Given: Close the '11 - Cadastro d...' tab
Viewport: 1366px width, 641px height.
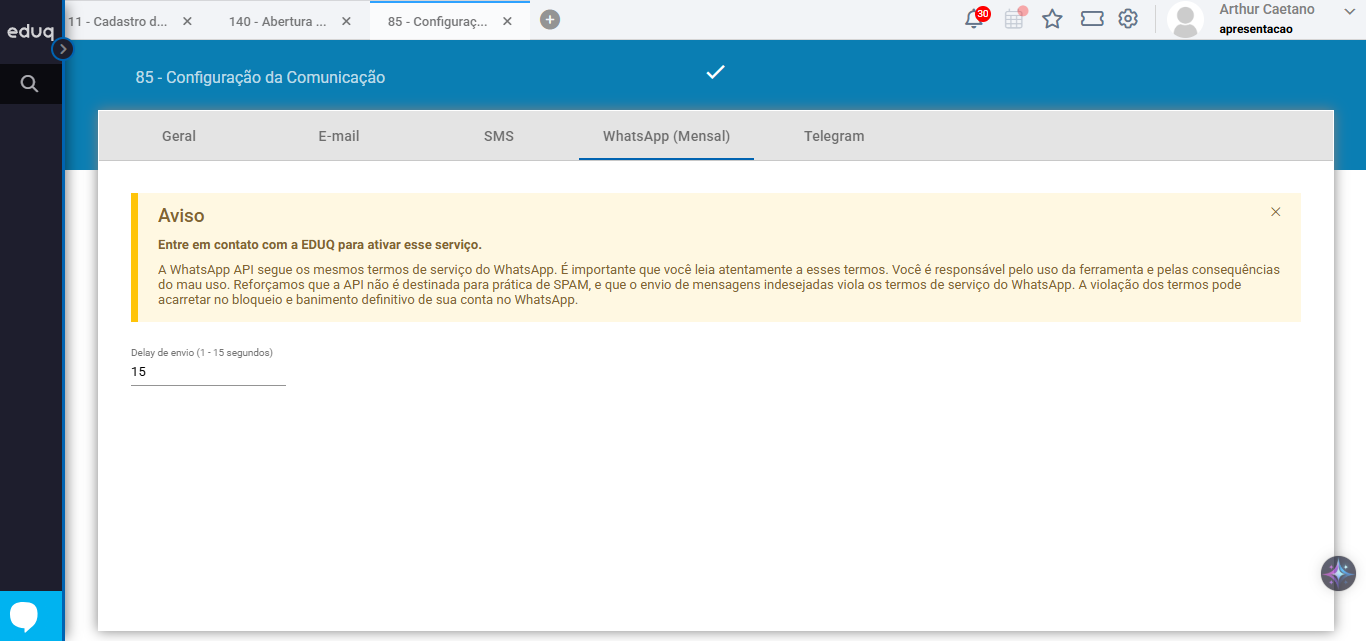Looking at the screenshot, I should point(187,21).
